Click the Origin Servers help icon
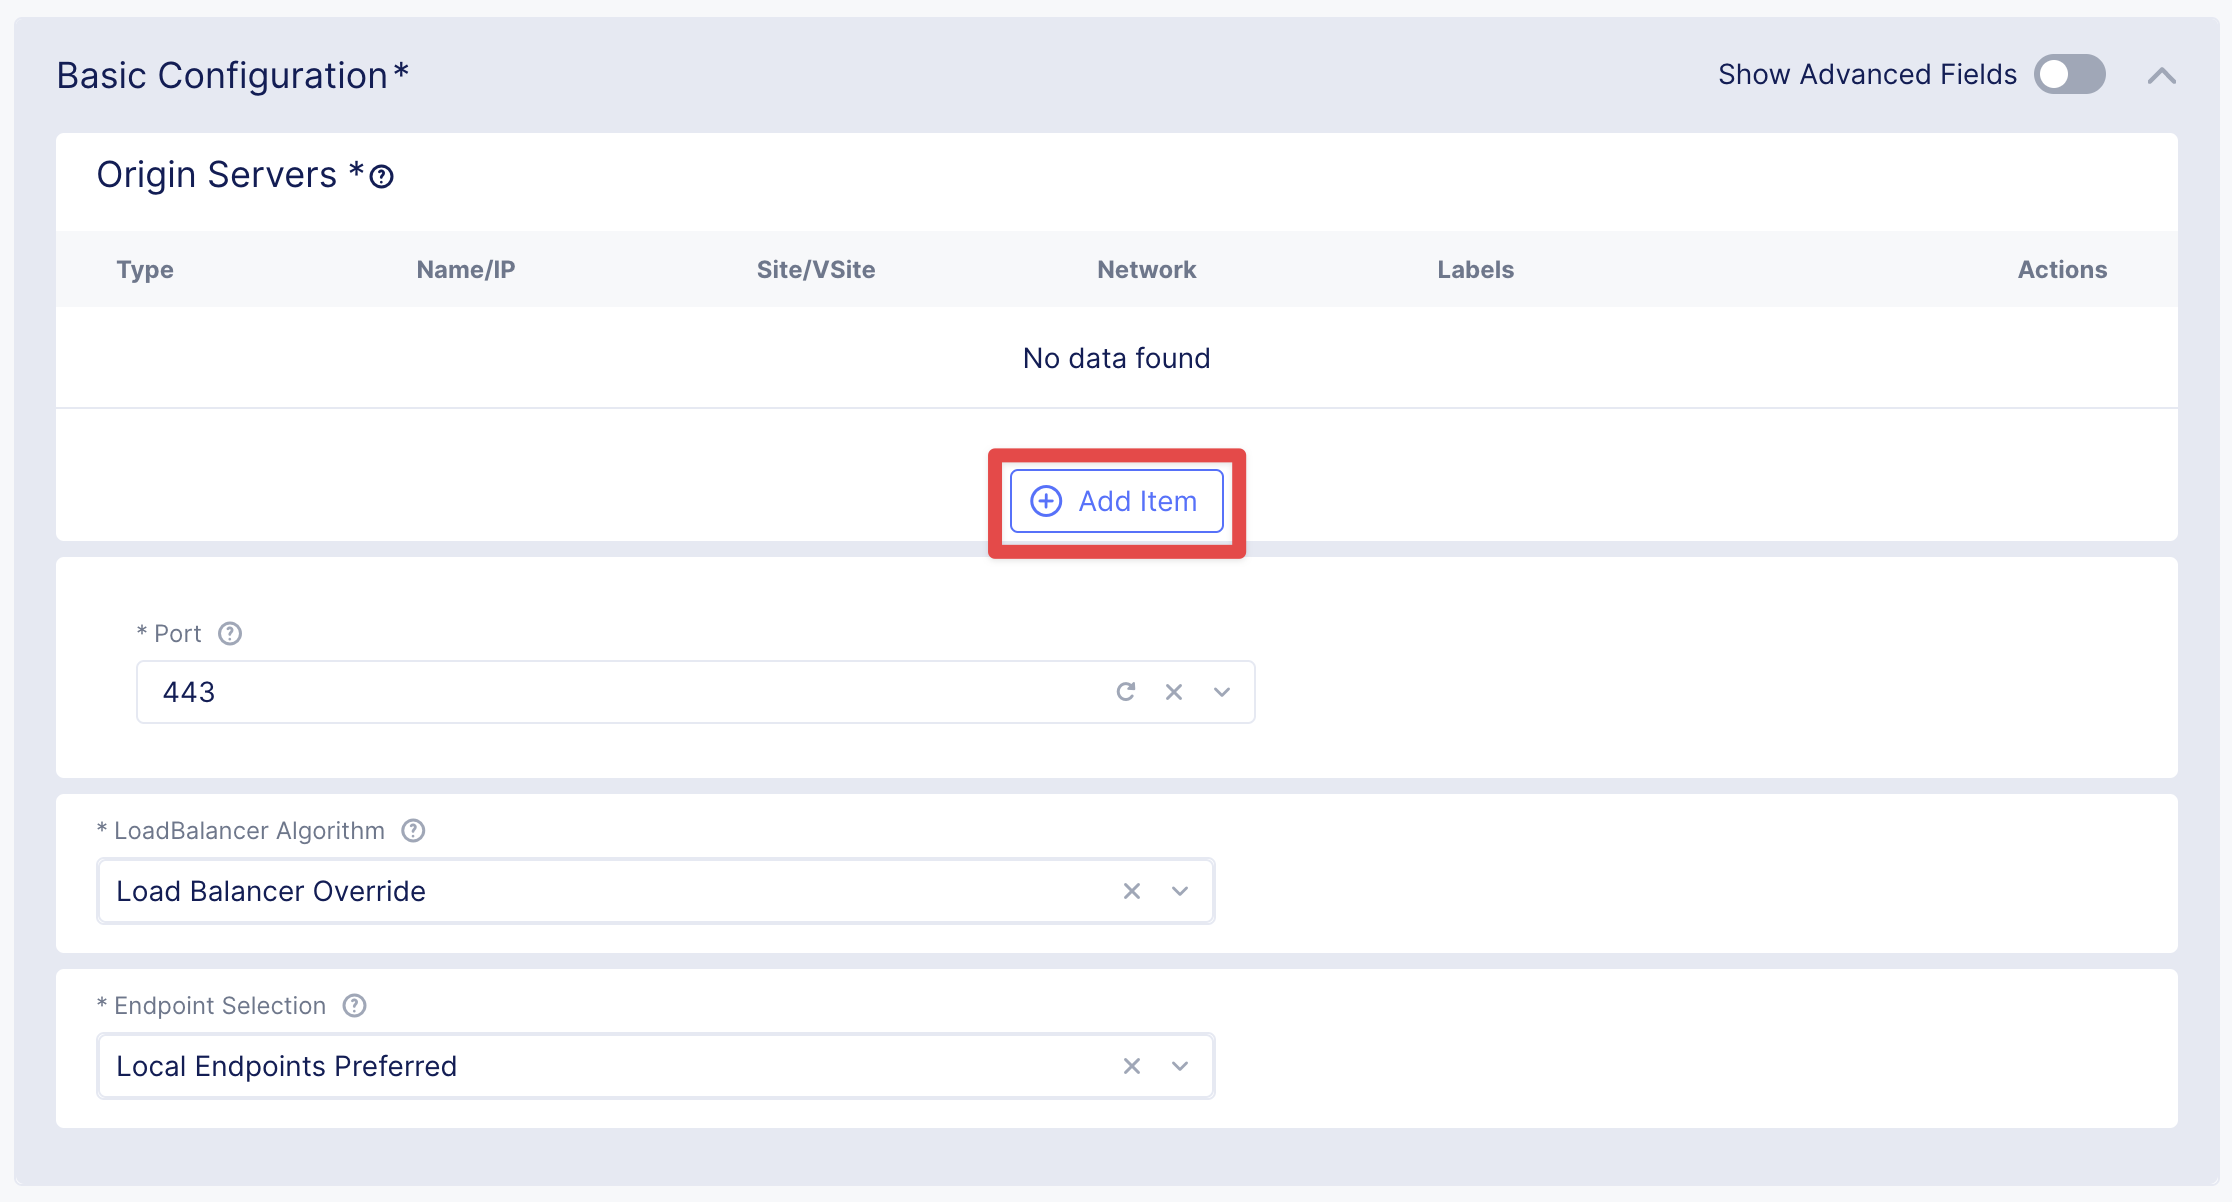 381,177
